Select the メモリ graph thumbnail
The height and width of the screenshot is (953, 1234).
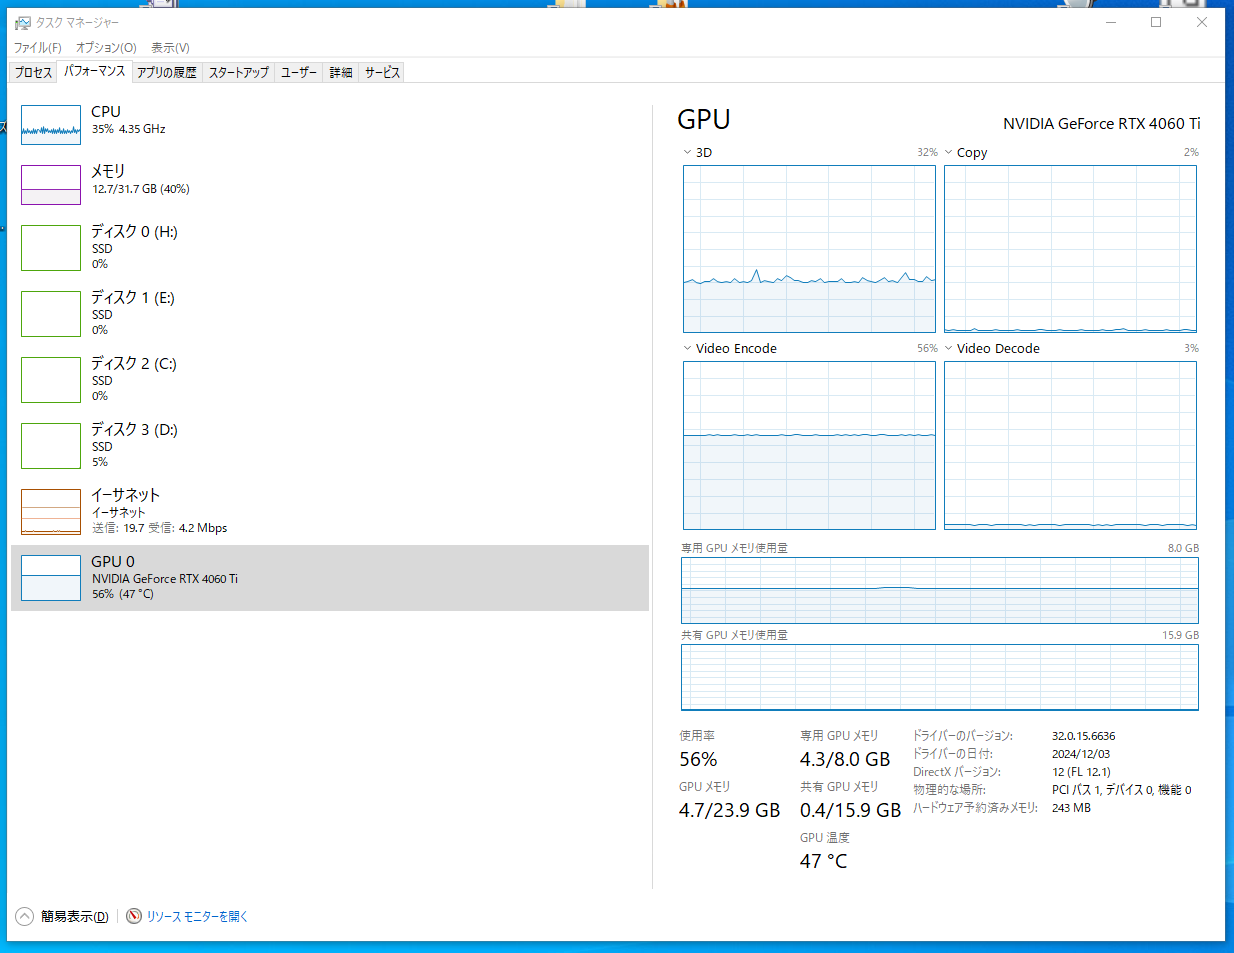click(x=51, y=185)
